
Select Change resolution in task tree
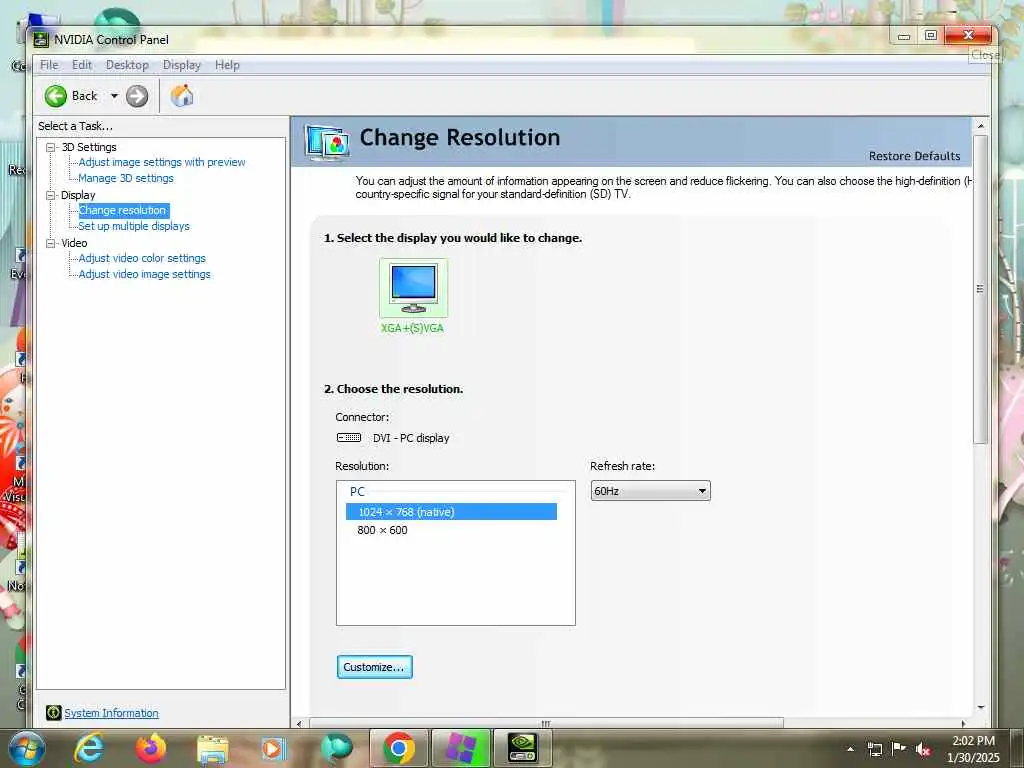(123, 210)
